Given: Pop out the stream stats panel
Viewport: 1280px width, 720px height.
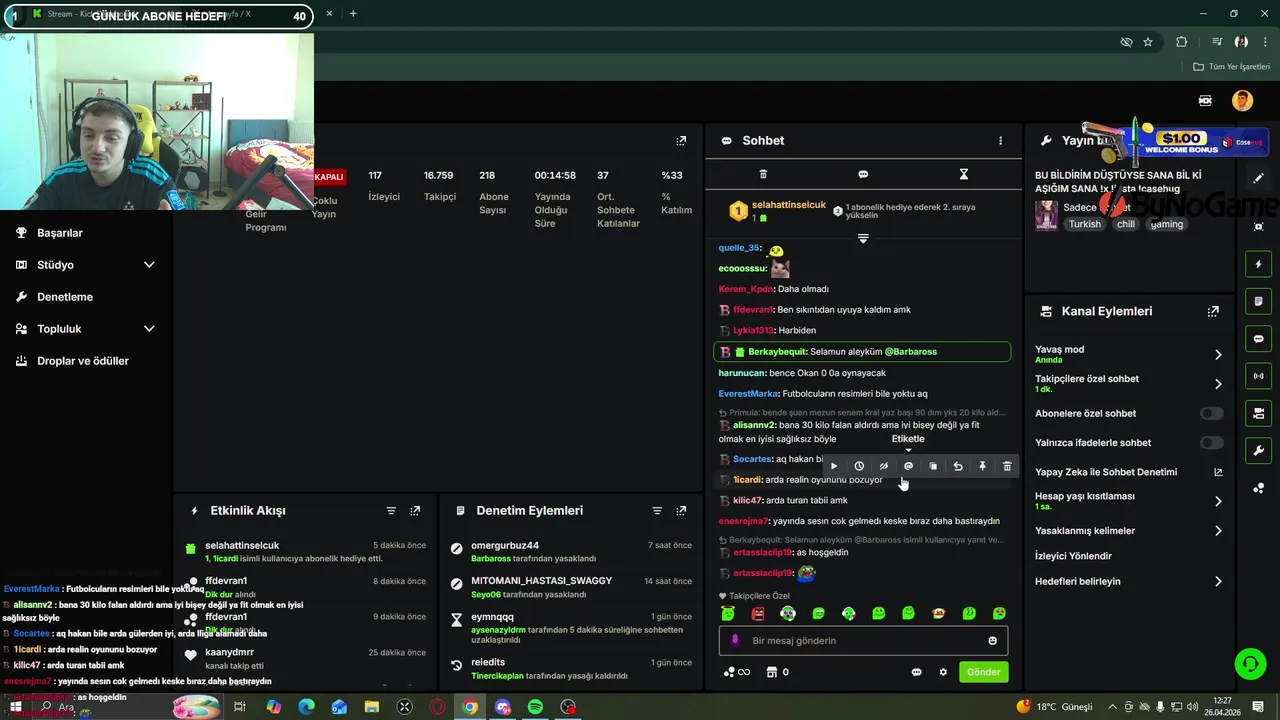Looking at the screenshot, I should point(681,141).
